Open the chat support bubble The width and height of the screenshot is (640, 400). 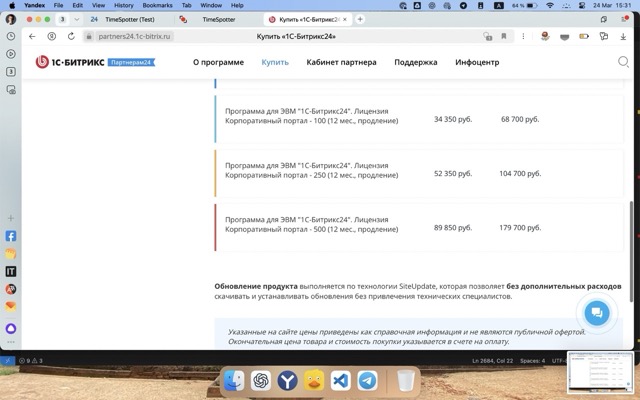(597, 313)
